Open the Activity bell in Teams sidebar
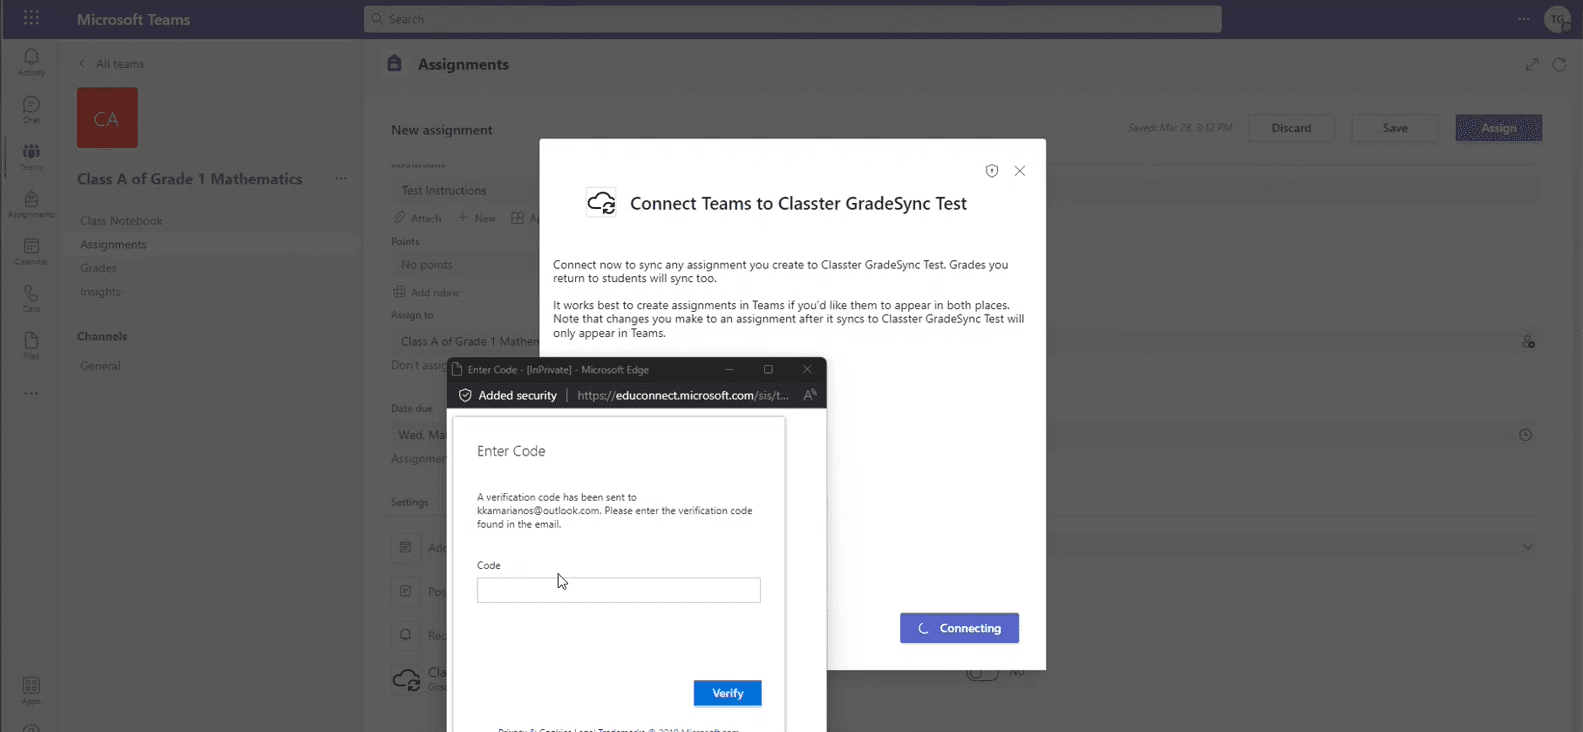This screenshot has width=1583, height=732. 31,61
